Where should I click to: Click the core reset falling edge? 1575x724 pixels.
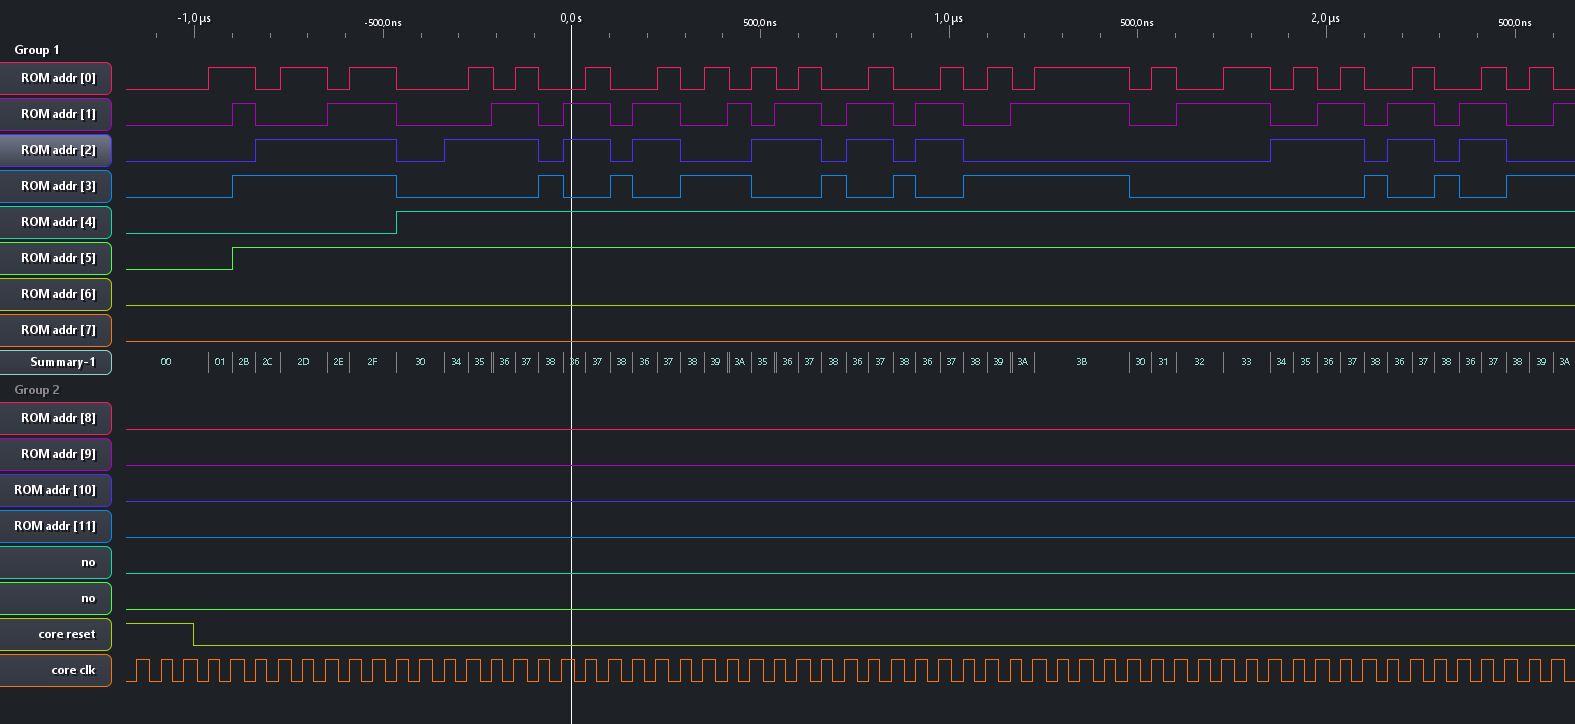coord(193,634)
